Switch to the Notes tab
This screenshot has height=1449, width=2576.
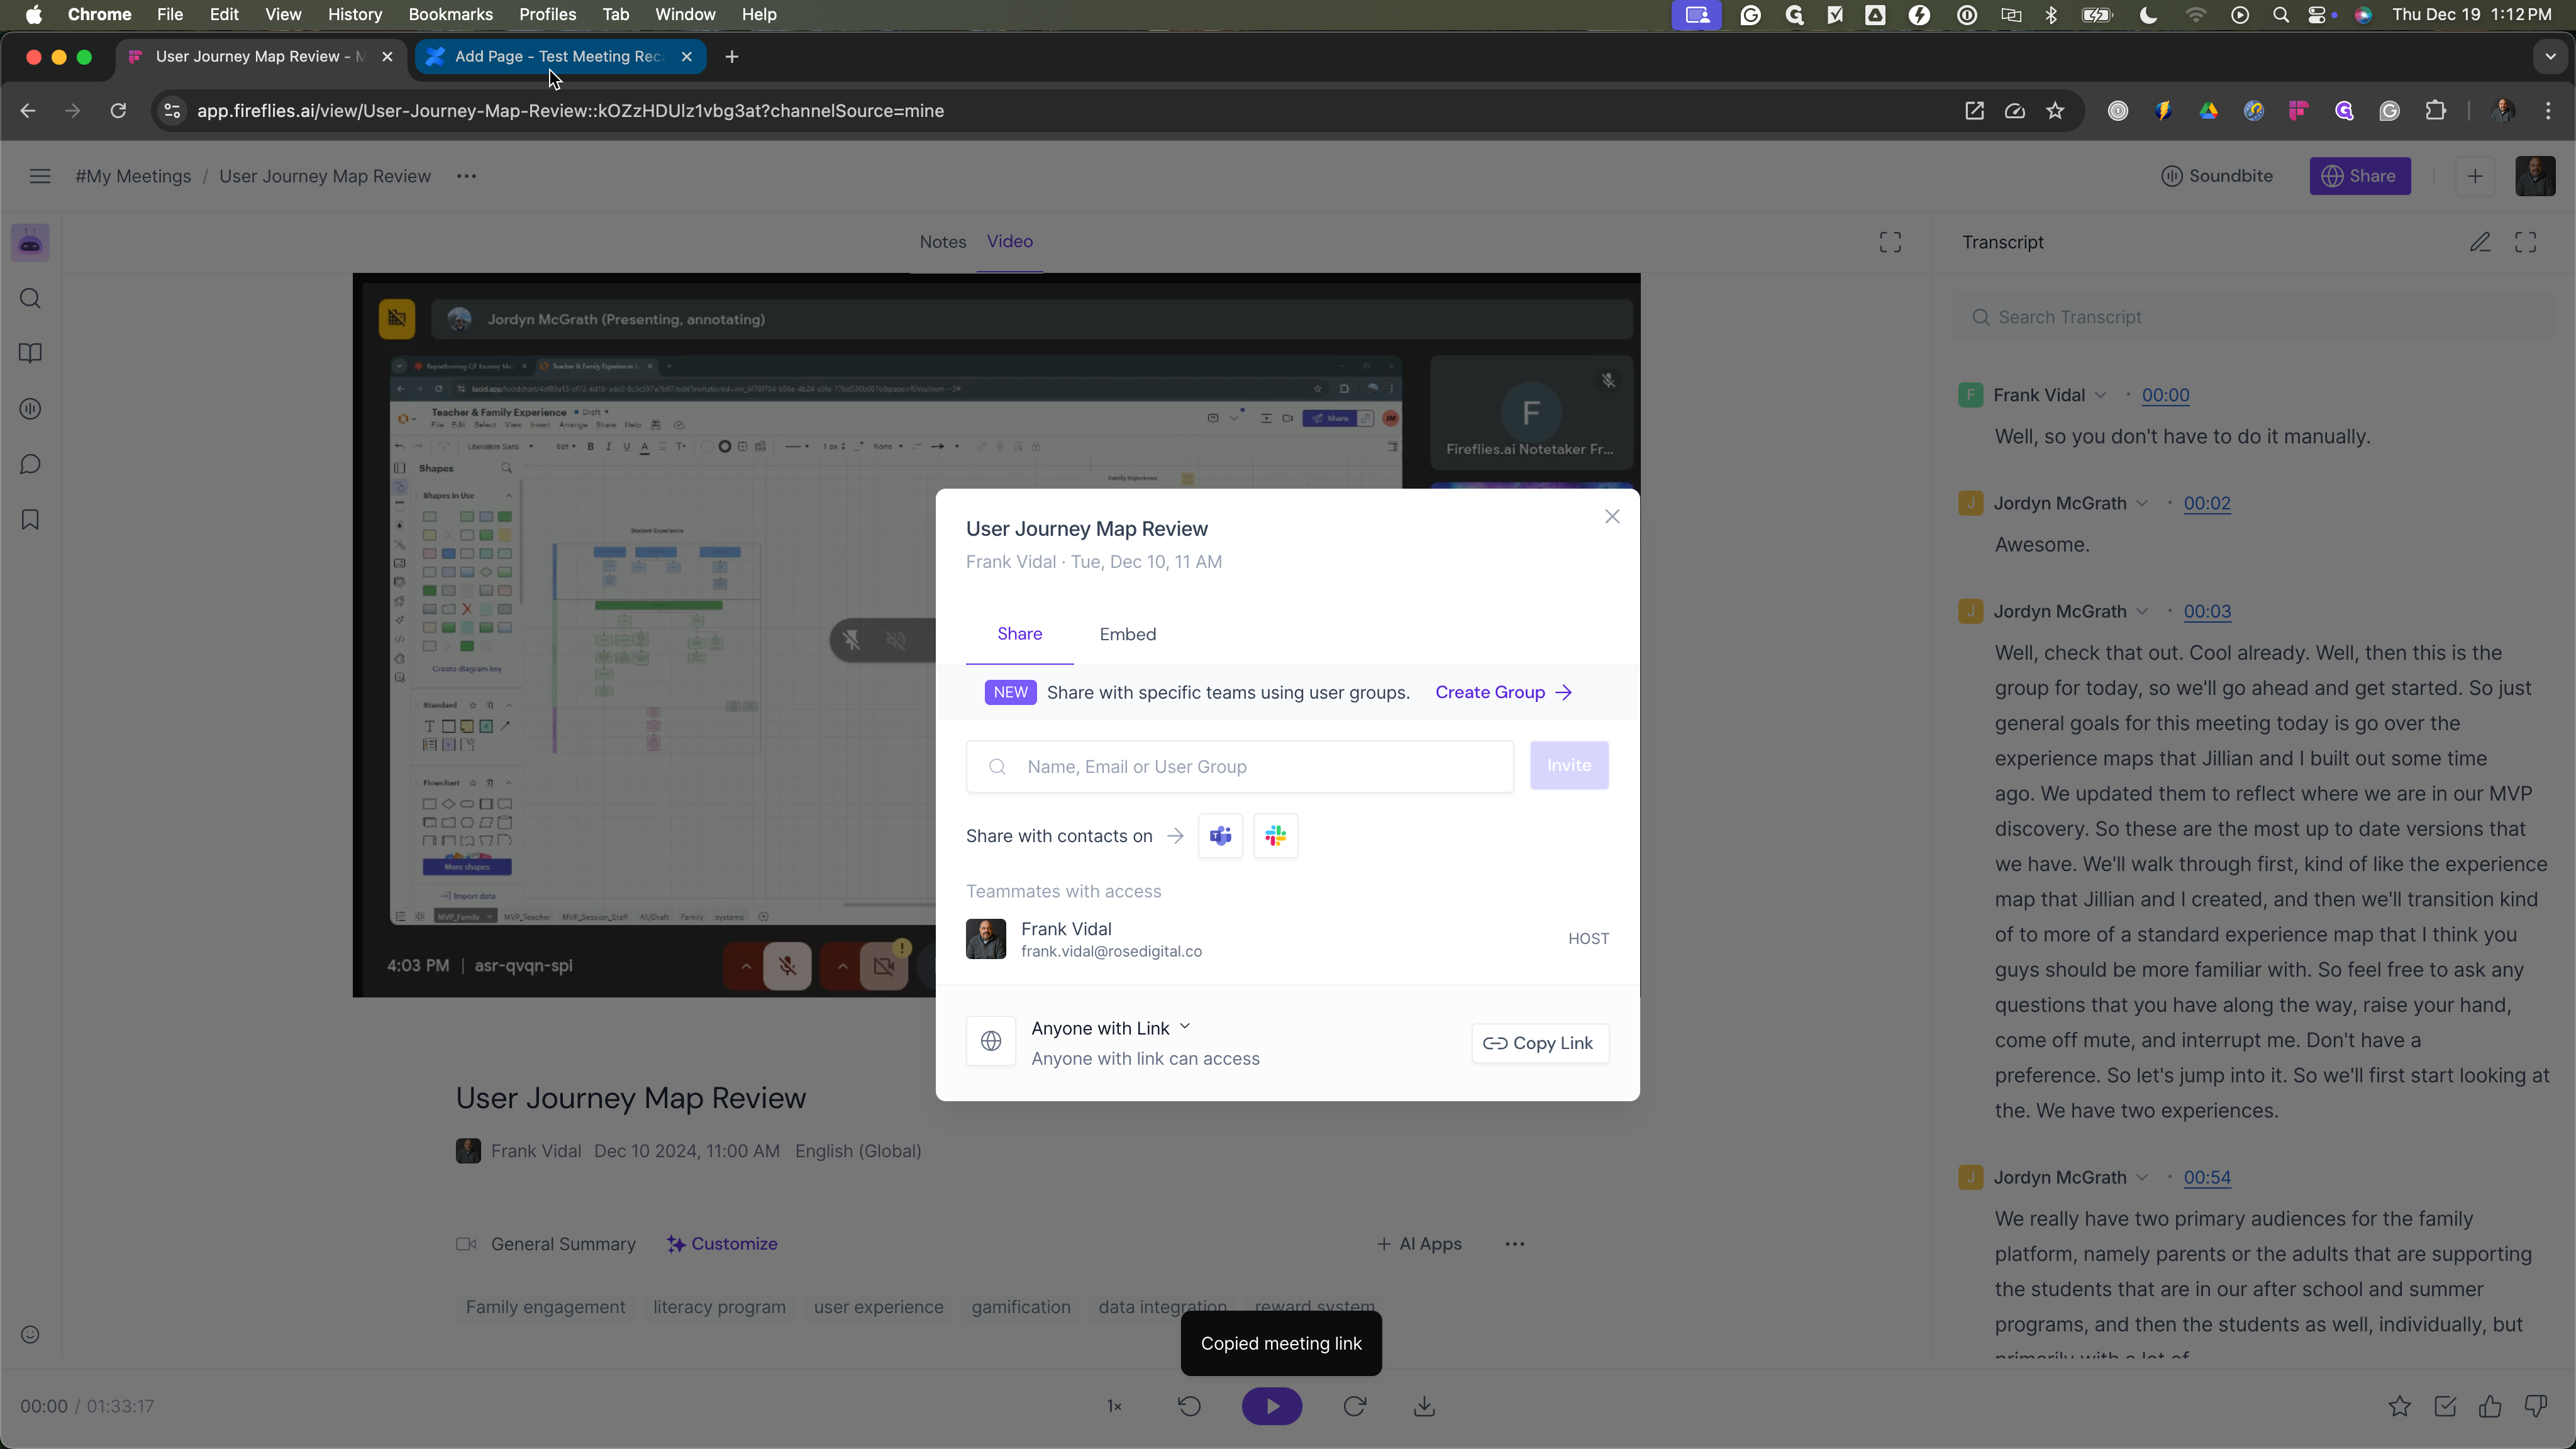[943, 242]
